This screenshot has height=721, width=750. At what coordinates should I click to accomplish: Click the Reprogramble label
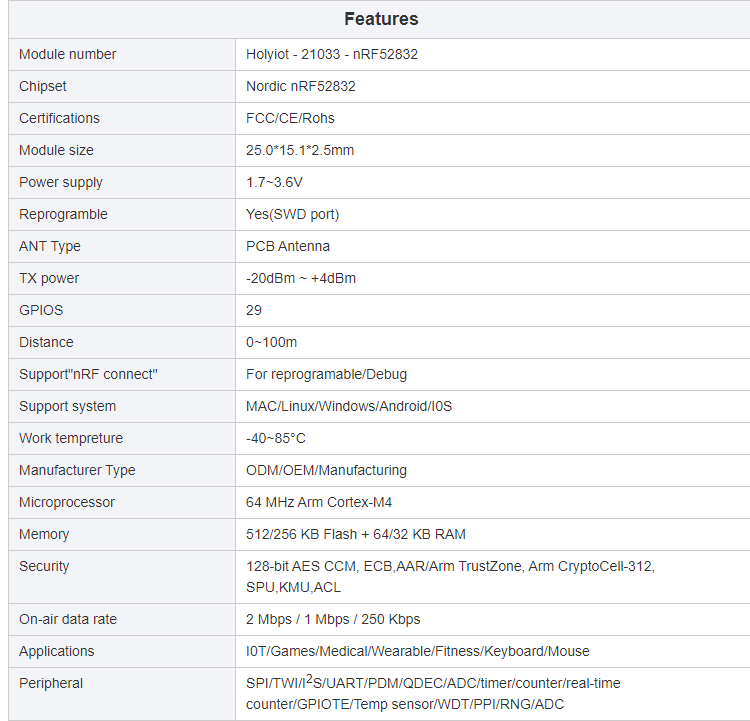coord(63,214)
